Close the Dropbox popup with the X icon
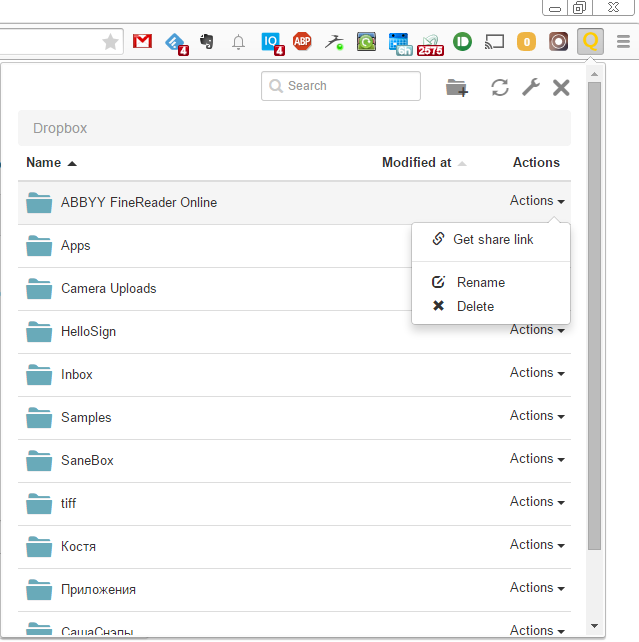The width and height of the screenshot is (639, 642). (561, 88)
